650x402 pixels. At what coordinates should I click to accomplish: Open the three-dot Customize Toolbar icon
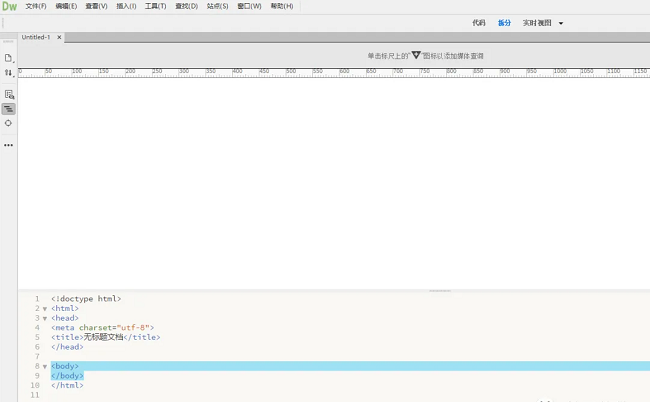9,145
